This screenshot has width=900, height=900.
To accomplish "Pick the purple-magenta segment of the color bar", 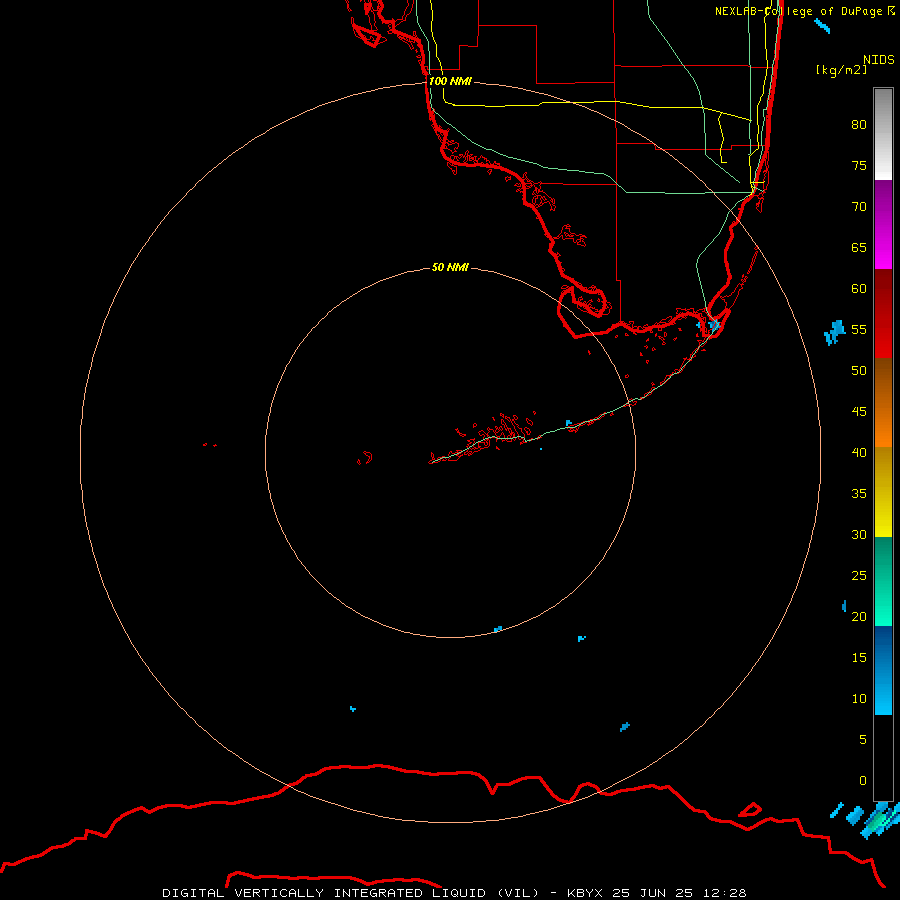I will (x=883, y=224).
